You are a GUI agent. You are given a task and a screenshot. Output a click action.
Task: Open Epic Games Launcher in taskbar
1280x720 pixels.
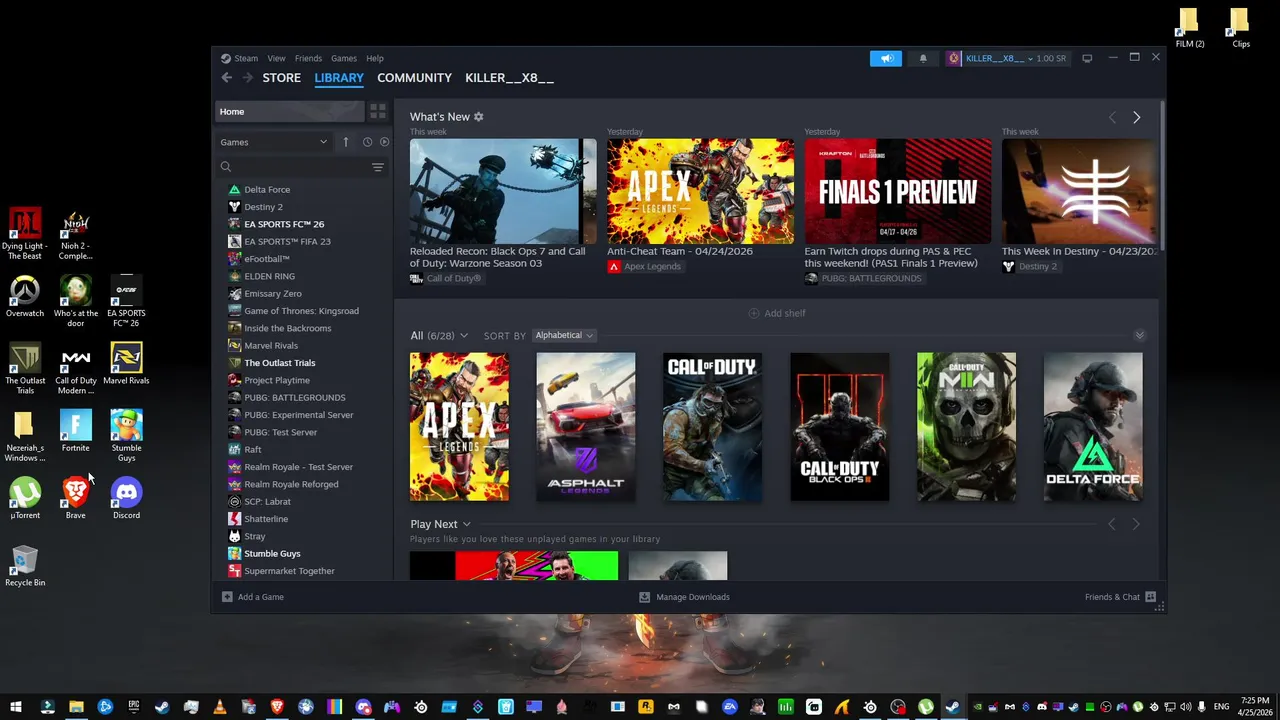(x=133, y=707)
